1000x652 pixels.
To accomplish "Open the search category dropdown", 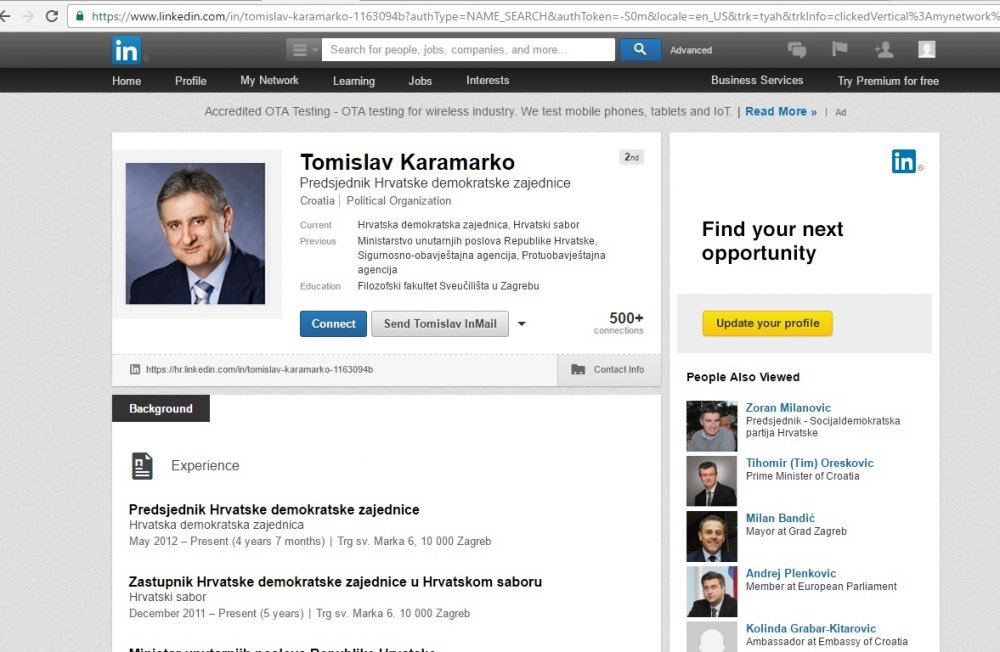I will point(302,50).
